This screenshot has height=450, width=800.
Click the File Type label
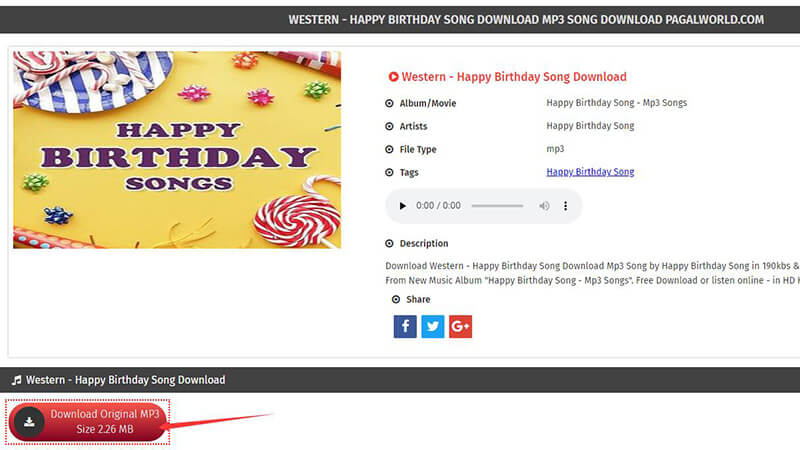418,149
